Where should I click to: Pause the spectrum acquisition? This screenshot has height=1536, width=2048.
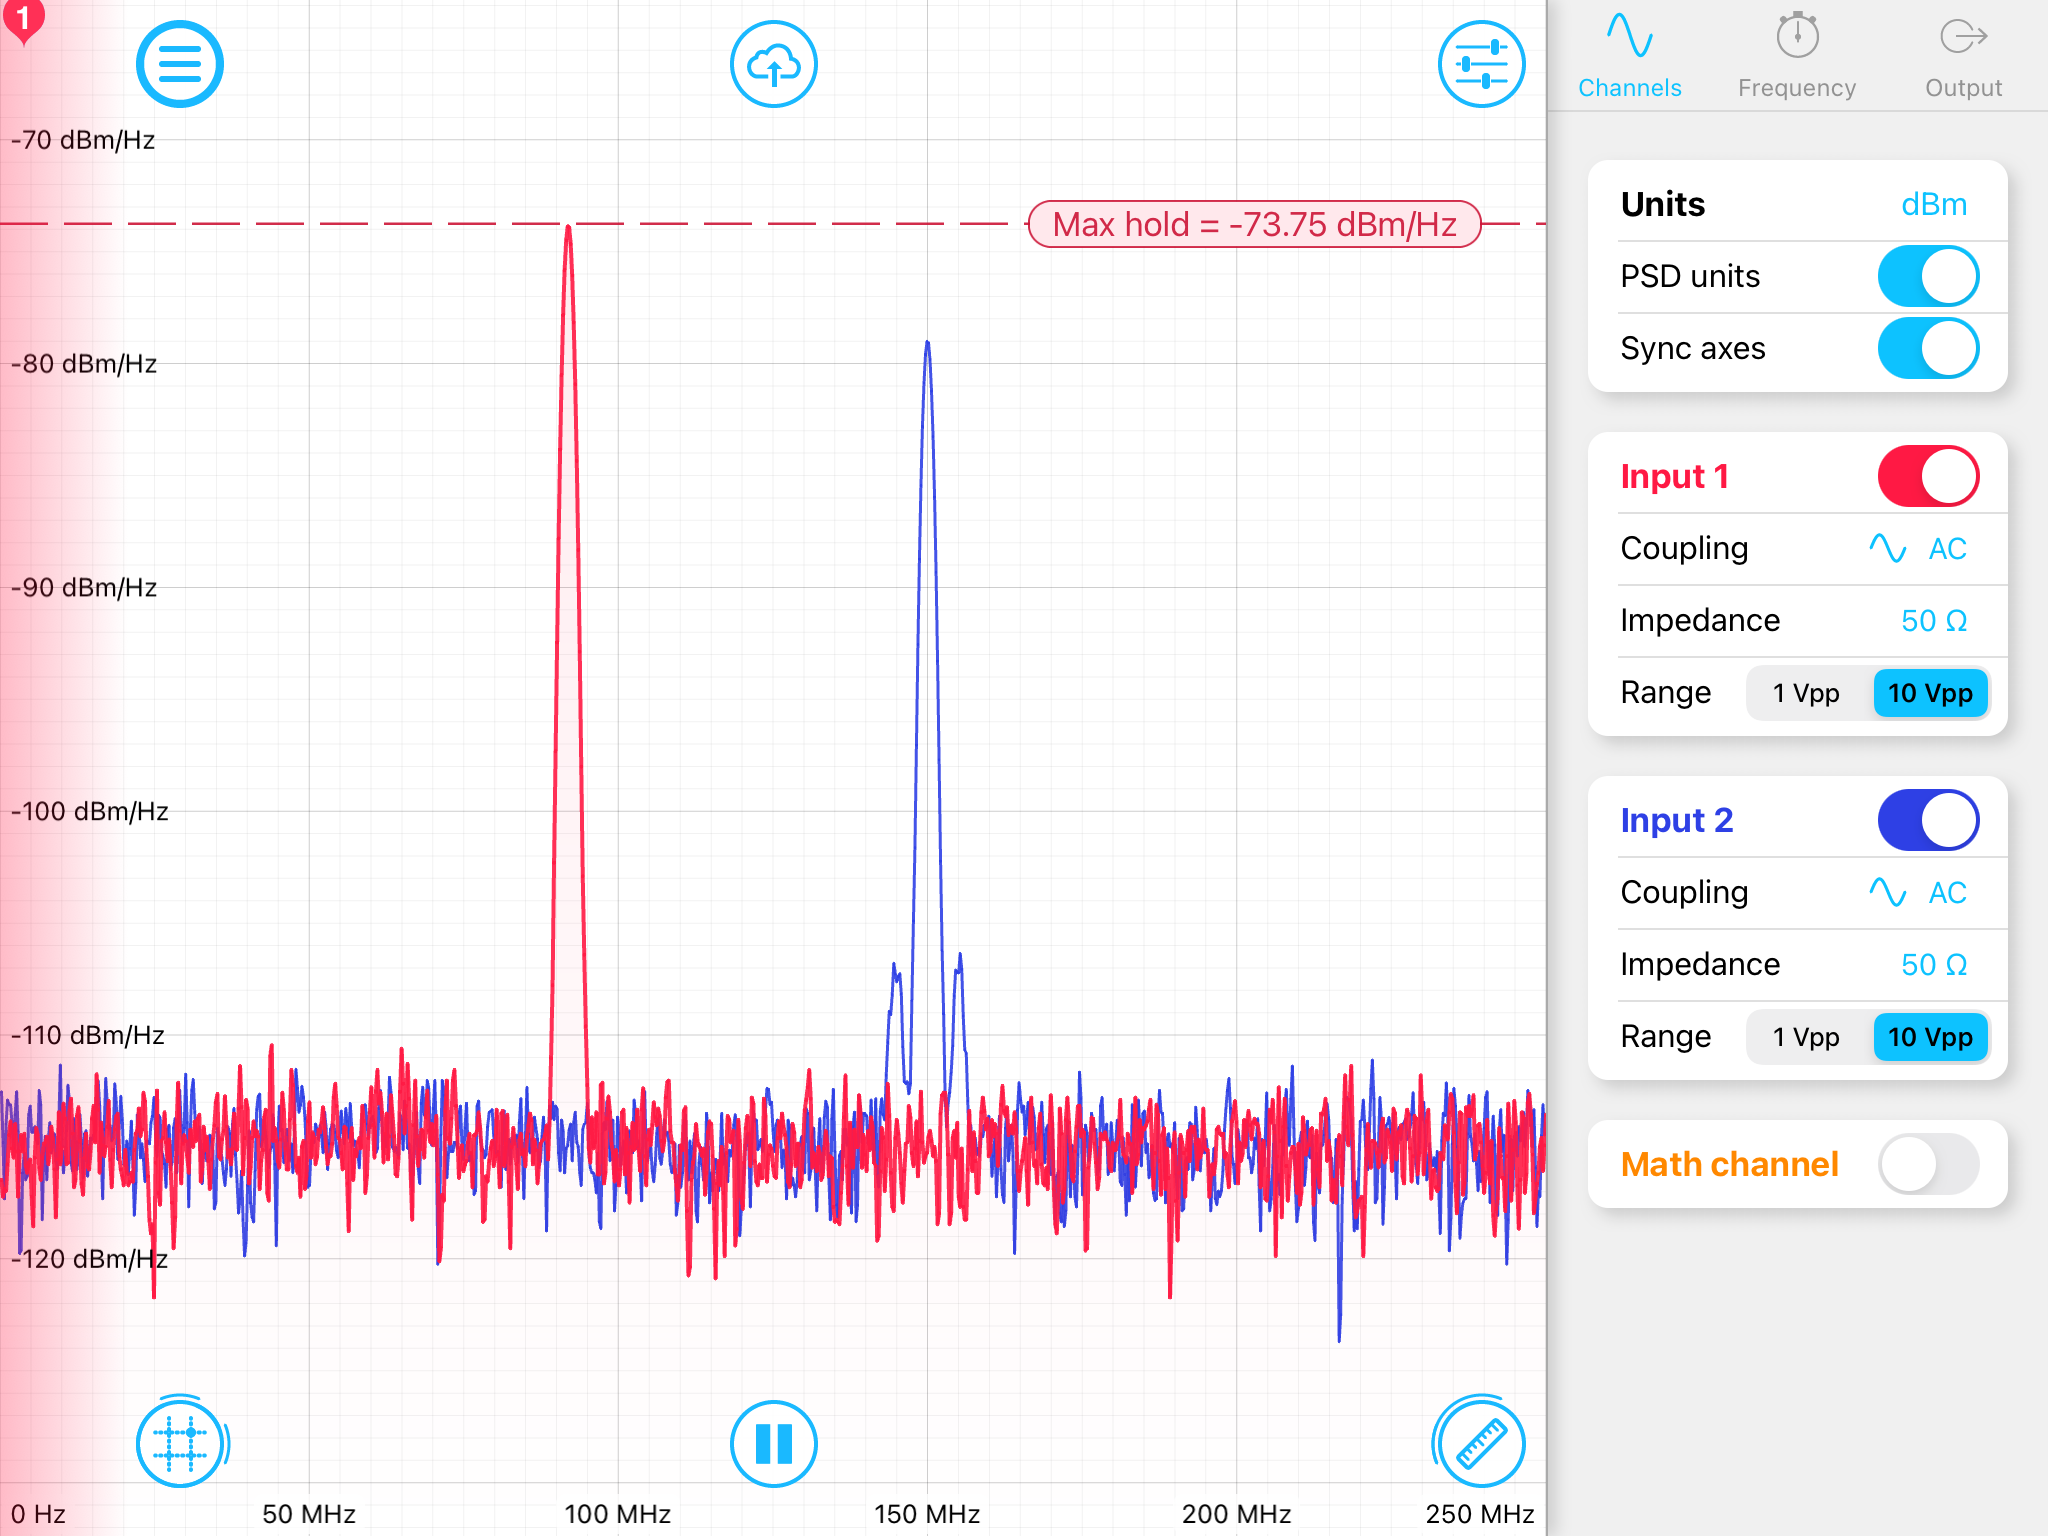click(x=773, y=1444)
